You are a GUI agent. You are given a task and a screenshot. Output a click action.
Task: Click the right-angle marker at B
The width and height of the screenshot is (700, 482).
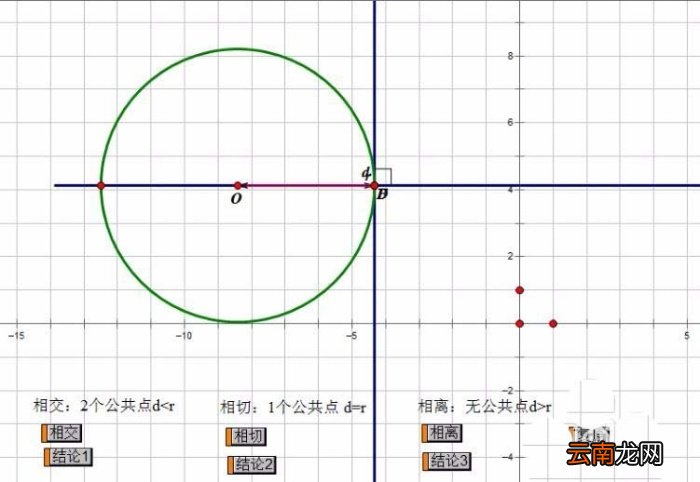pos(383,176)
